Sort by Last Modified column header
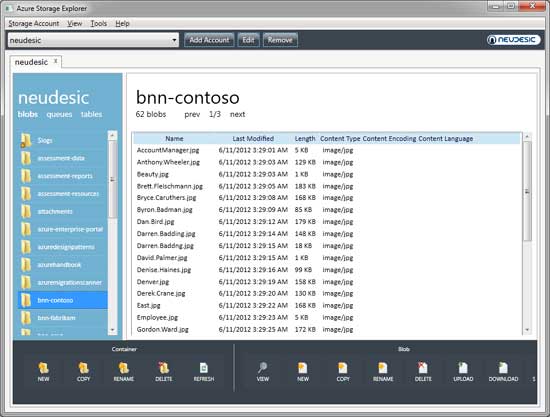550x417 pixels. click(x=253, y=139)
